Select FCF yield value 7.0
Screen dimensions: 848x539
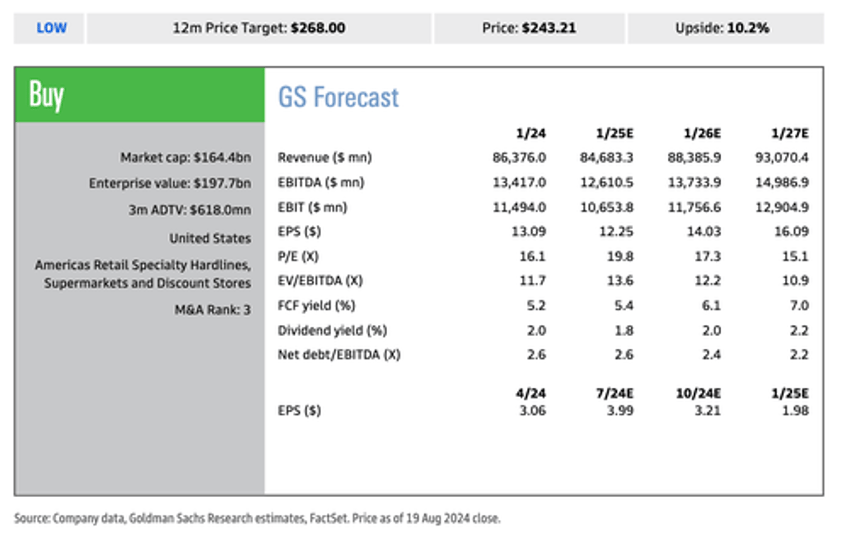(x=799, y=305)
